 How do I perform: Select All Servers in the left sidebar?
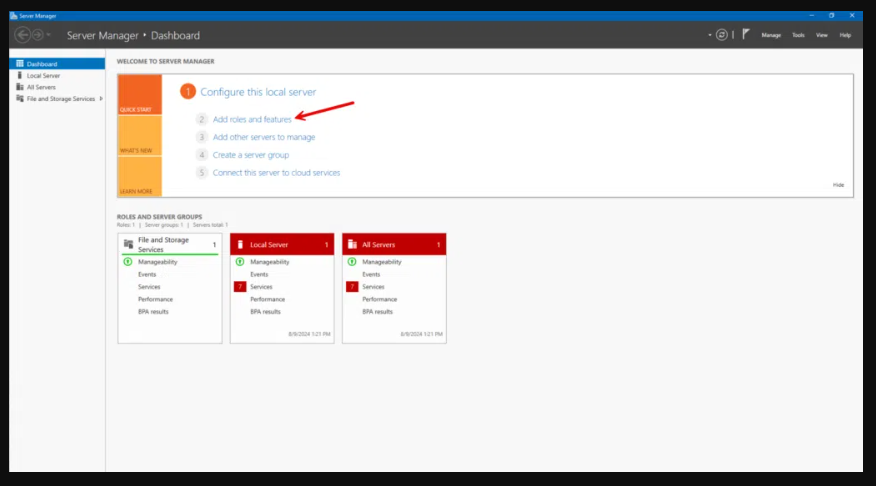[x=41, y=87]
